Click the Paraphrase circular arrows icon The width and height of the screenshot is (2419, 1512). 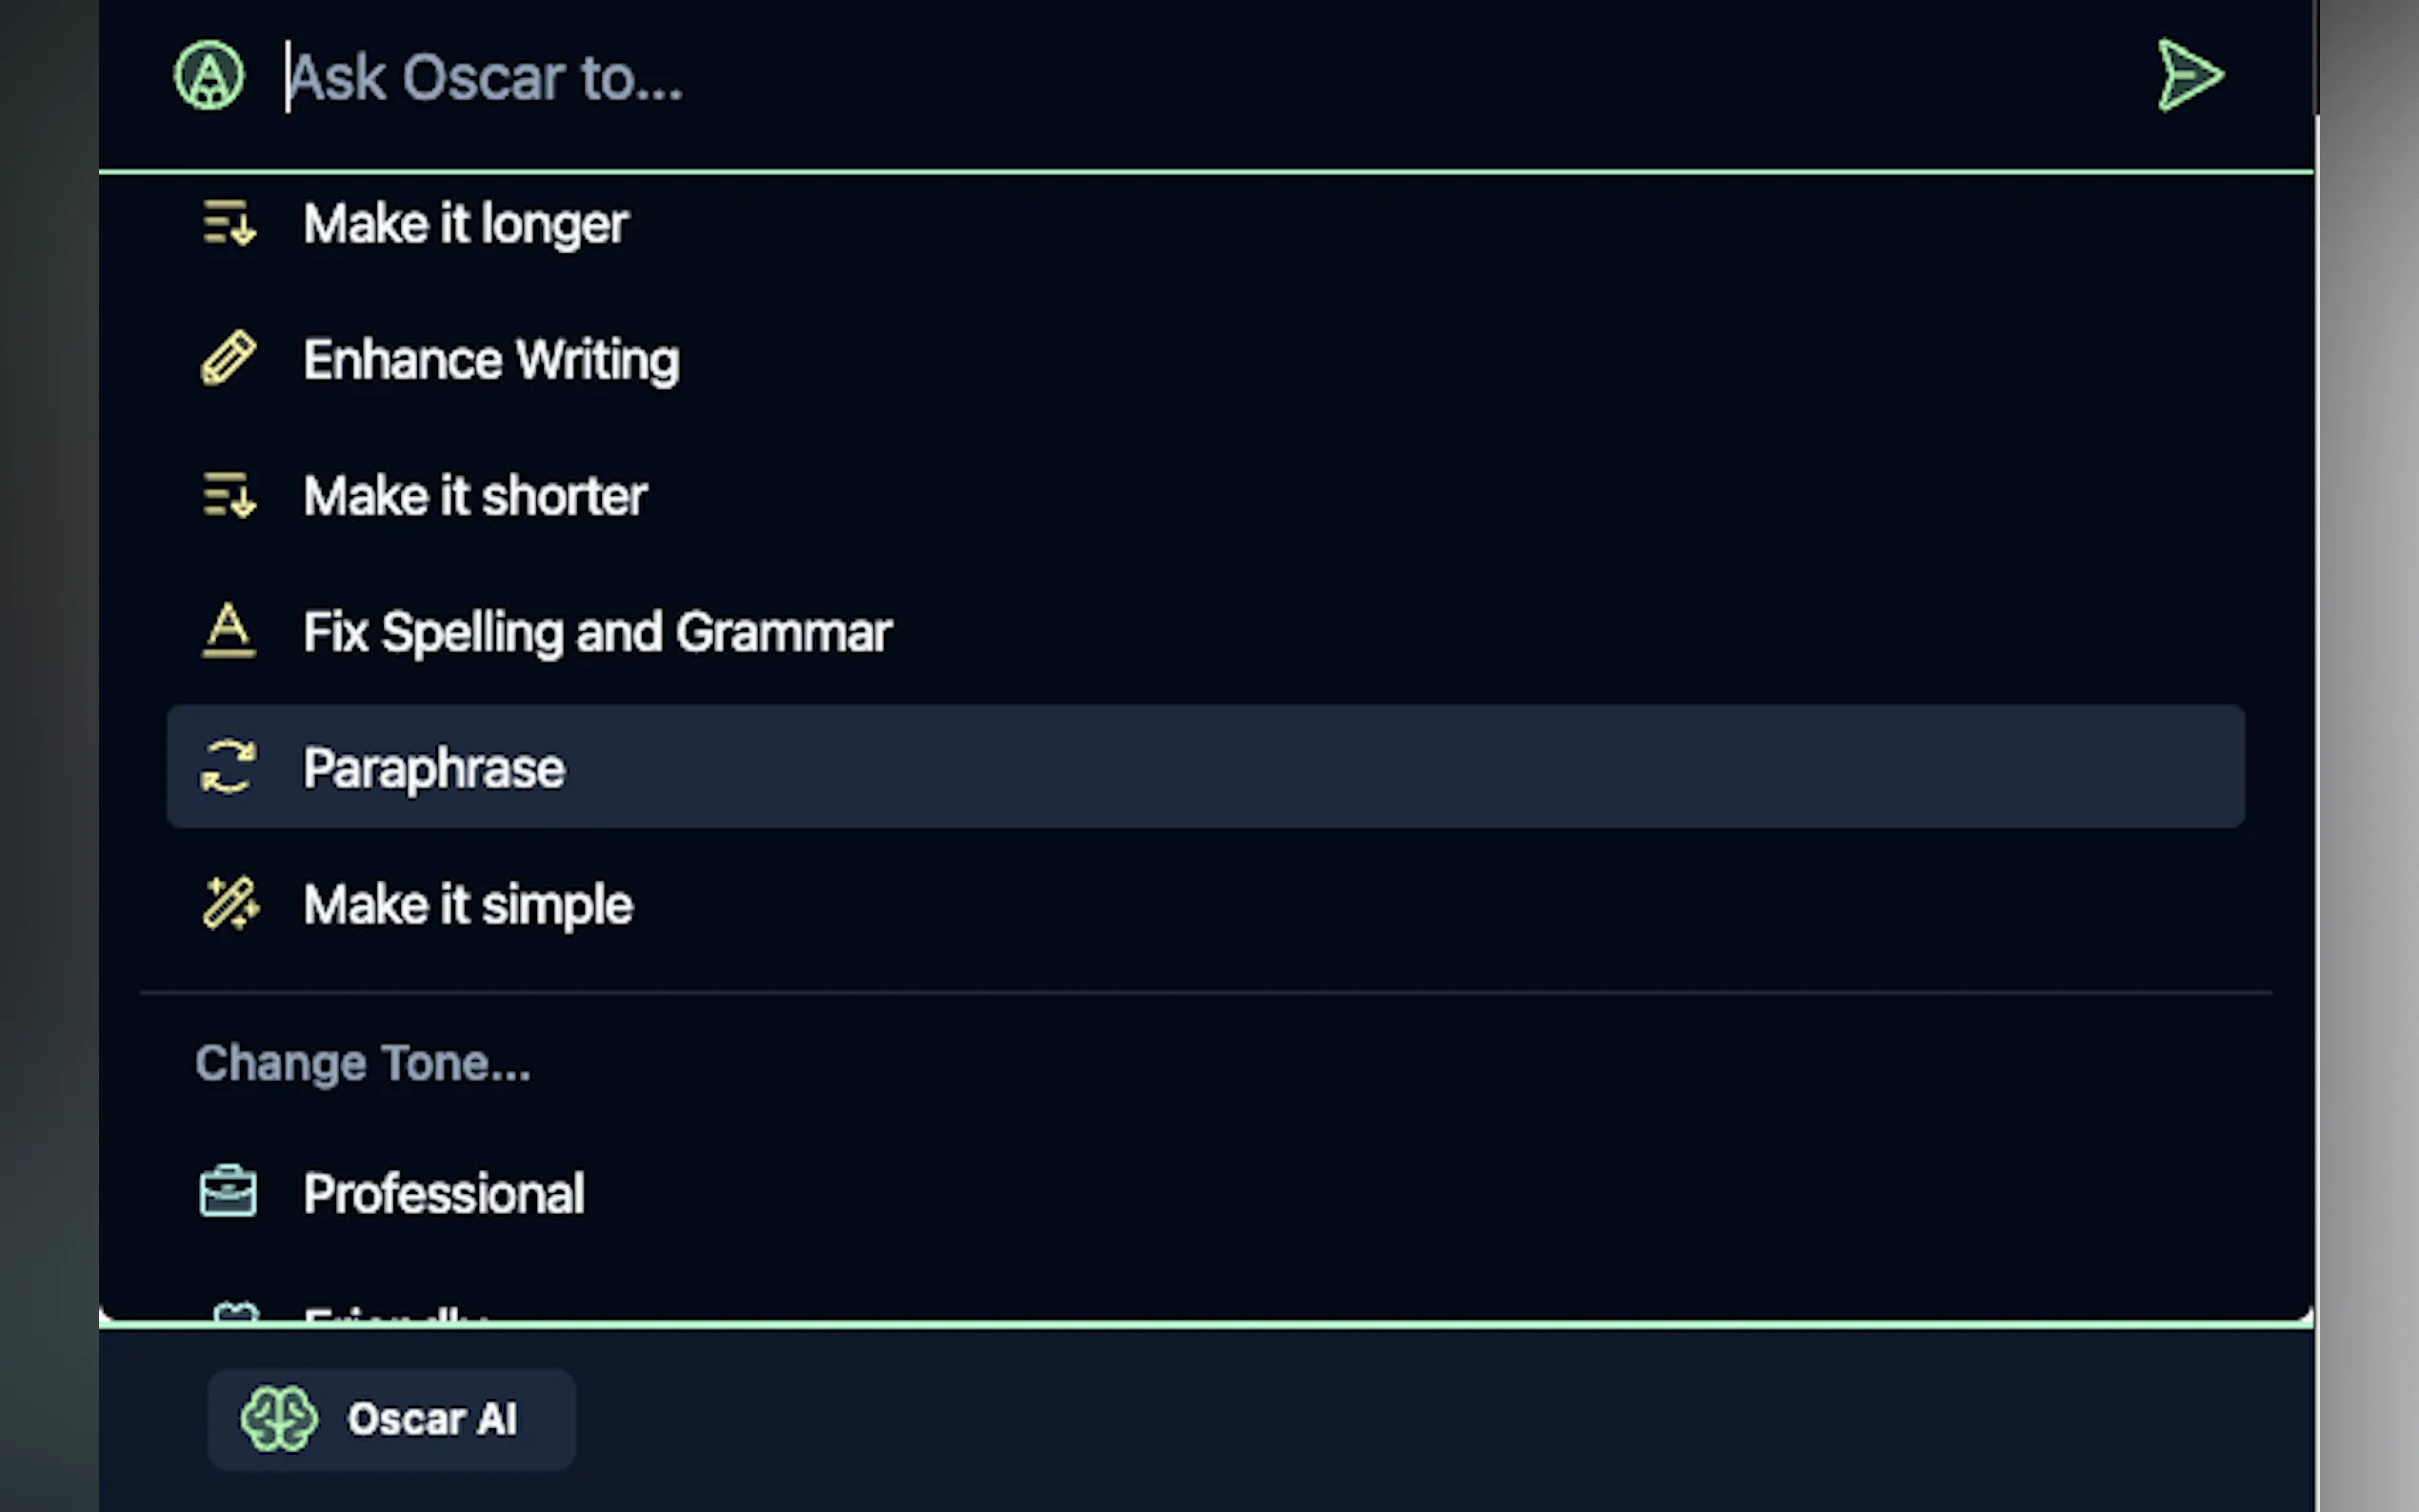pyautogui.click(x=229, y=767)
